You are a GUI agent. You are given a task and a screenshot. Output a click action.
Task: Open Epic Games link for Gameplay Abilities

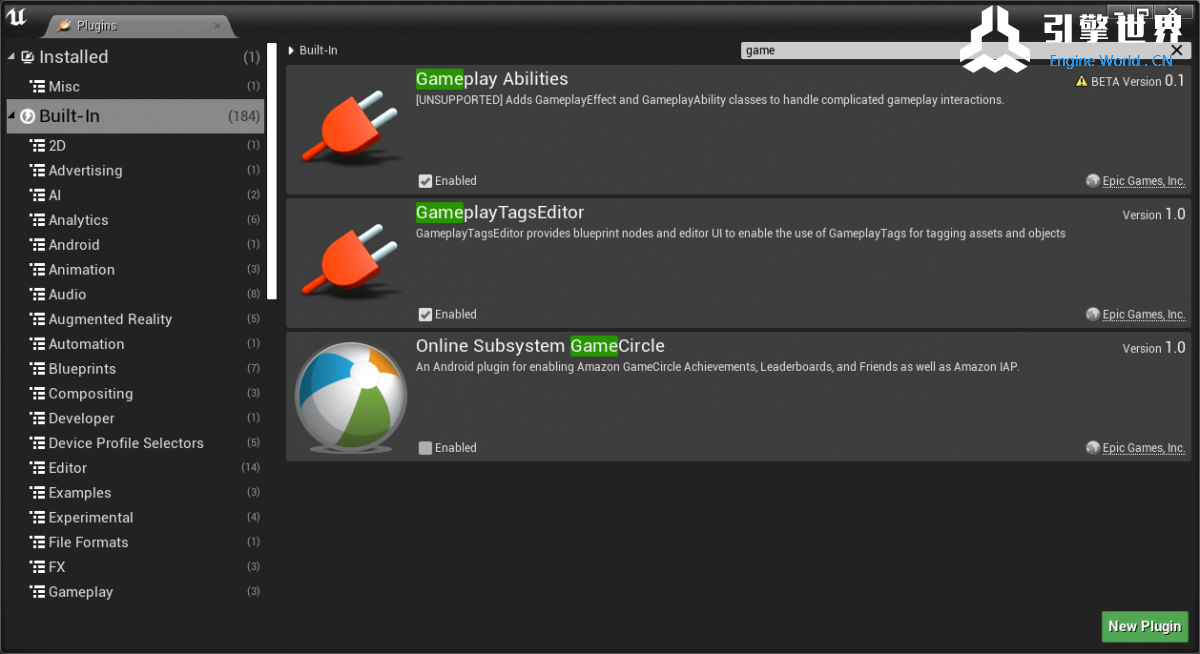tap(1144, 181)
